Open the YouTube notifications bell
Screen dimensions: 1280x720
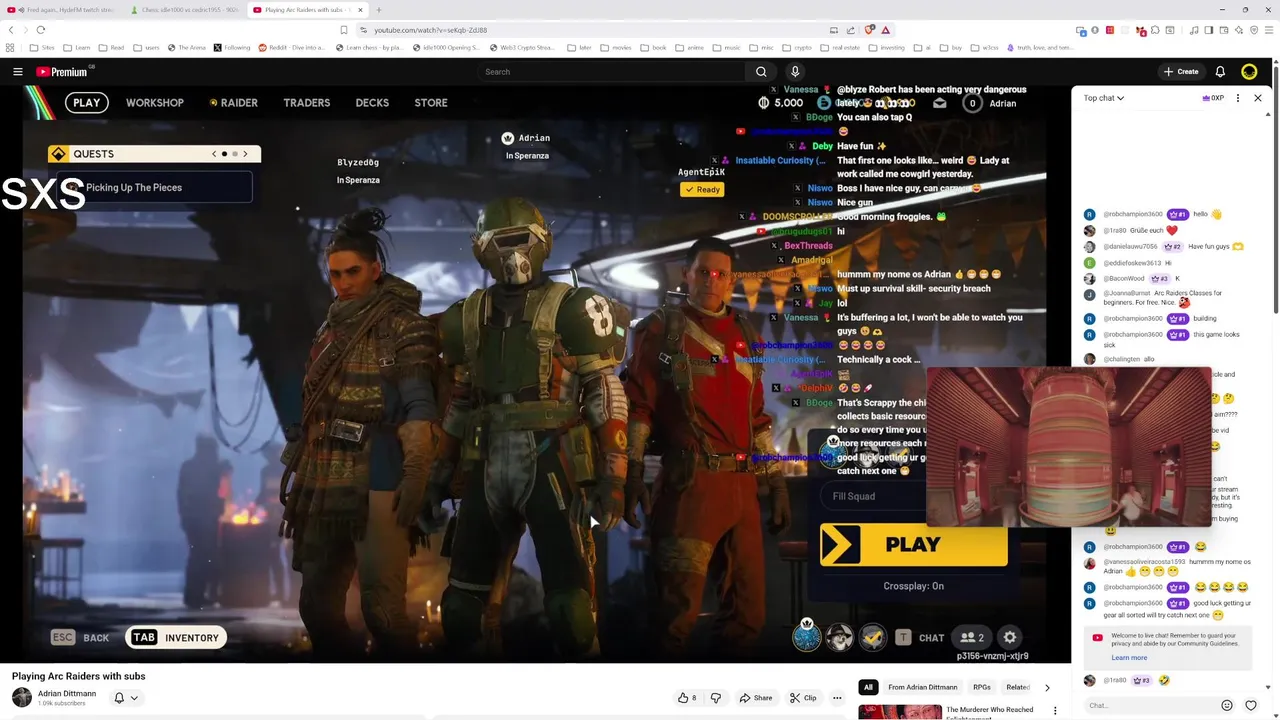pos(1220,72)
